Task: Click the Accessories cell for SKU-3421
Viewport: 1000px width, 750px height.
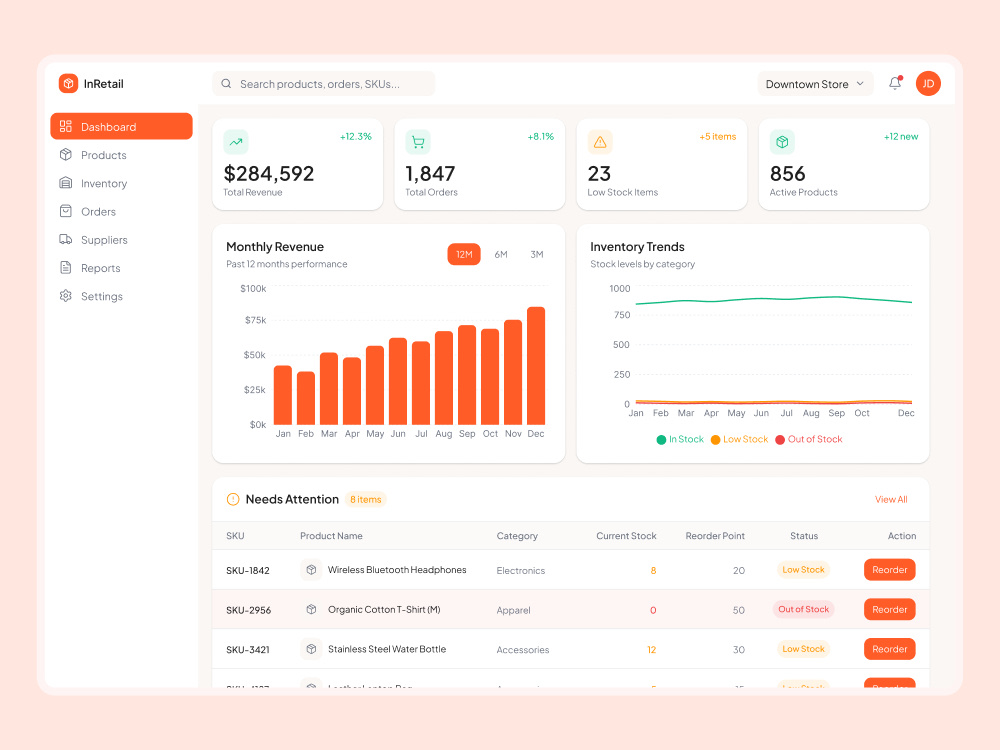Action: 522,649
